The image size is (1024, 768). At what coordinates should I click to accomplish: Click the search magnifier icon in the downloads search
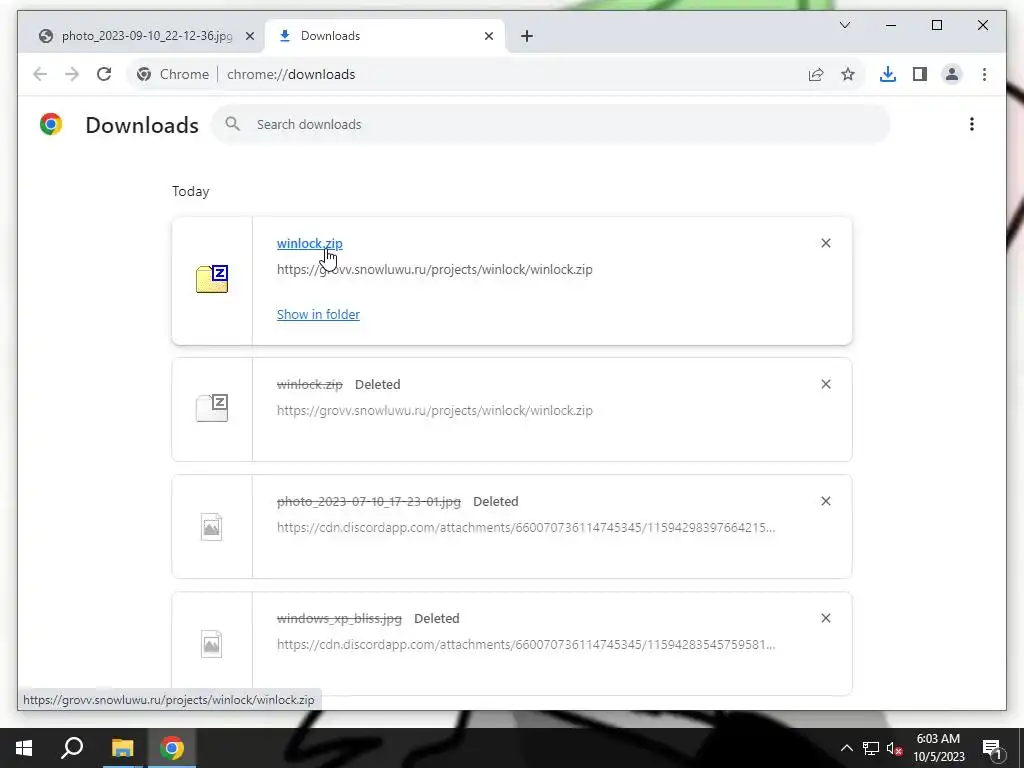[232, 124]
